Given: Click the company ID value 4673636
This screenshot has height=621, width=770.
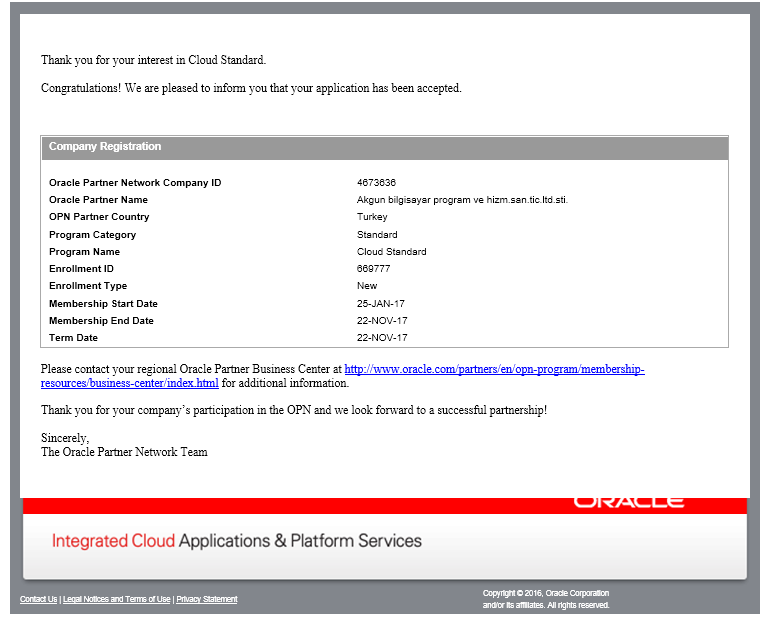Looking at the screenshot, I should 376,183.
